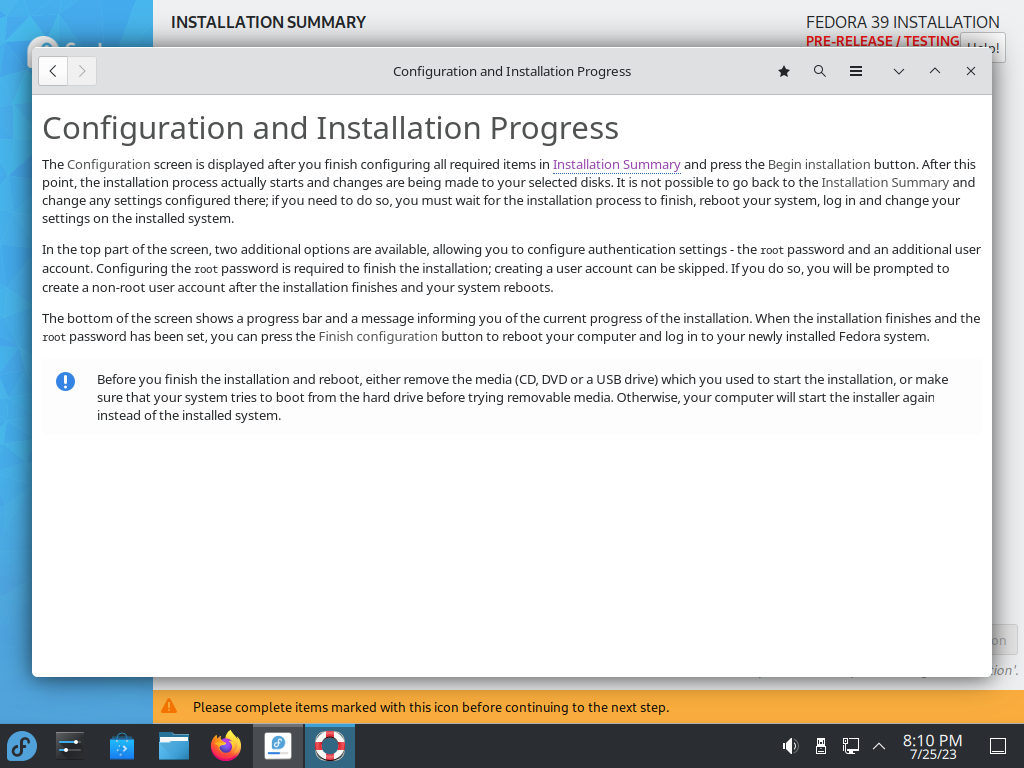Screen dimensions: 1024x768
Task: Click 'FEDORA 39 INSTALLATION' text in installer
Action: point(903,22)
